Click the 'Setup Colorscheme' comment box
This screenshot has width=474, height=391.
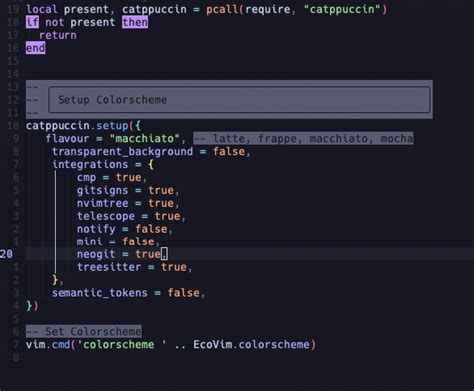coord(239,100)
